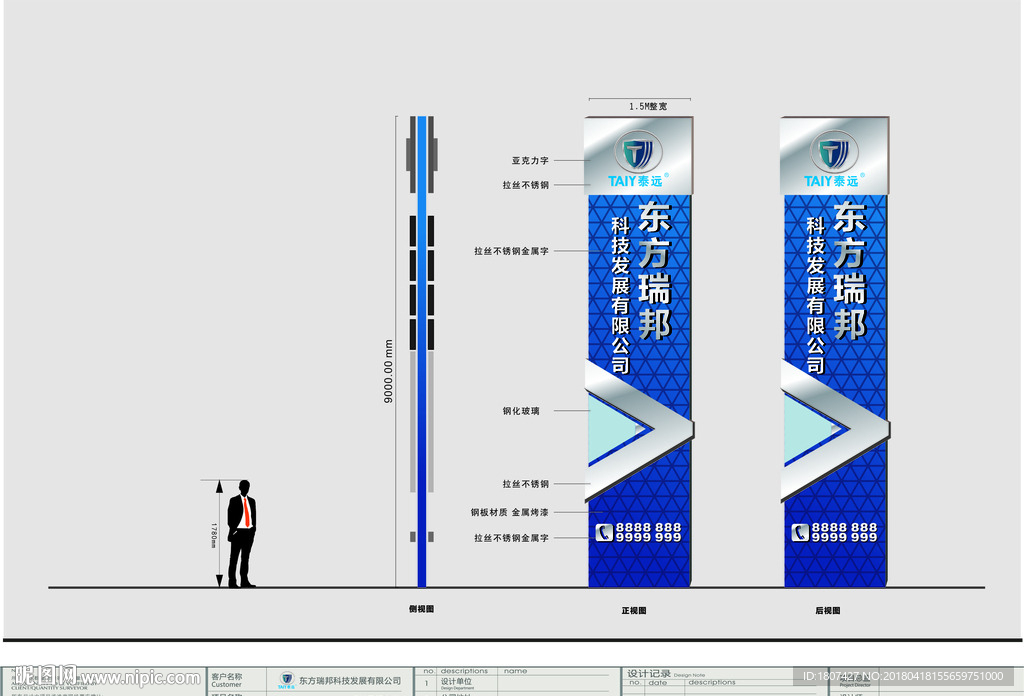Click phone number '8888 888' on the rear view pillar
This screenshot has height=696, width=1024.
pyautogui.click(x=844, y=527)
